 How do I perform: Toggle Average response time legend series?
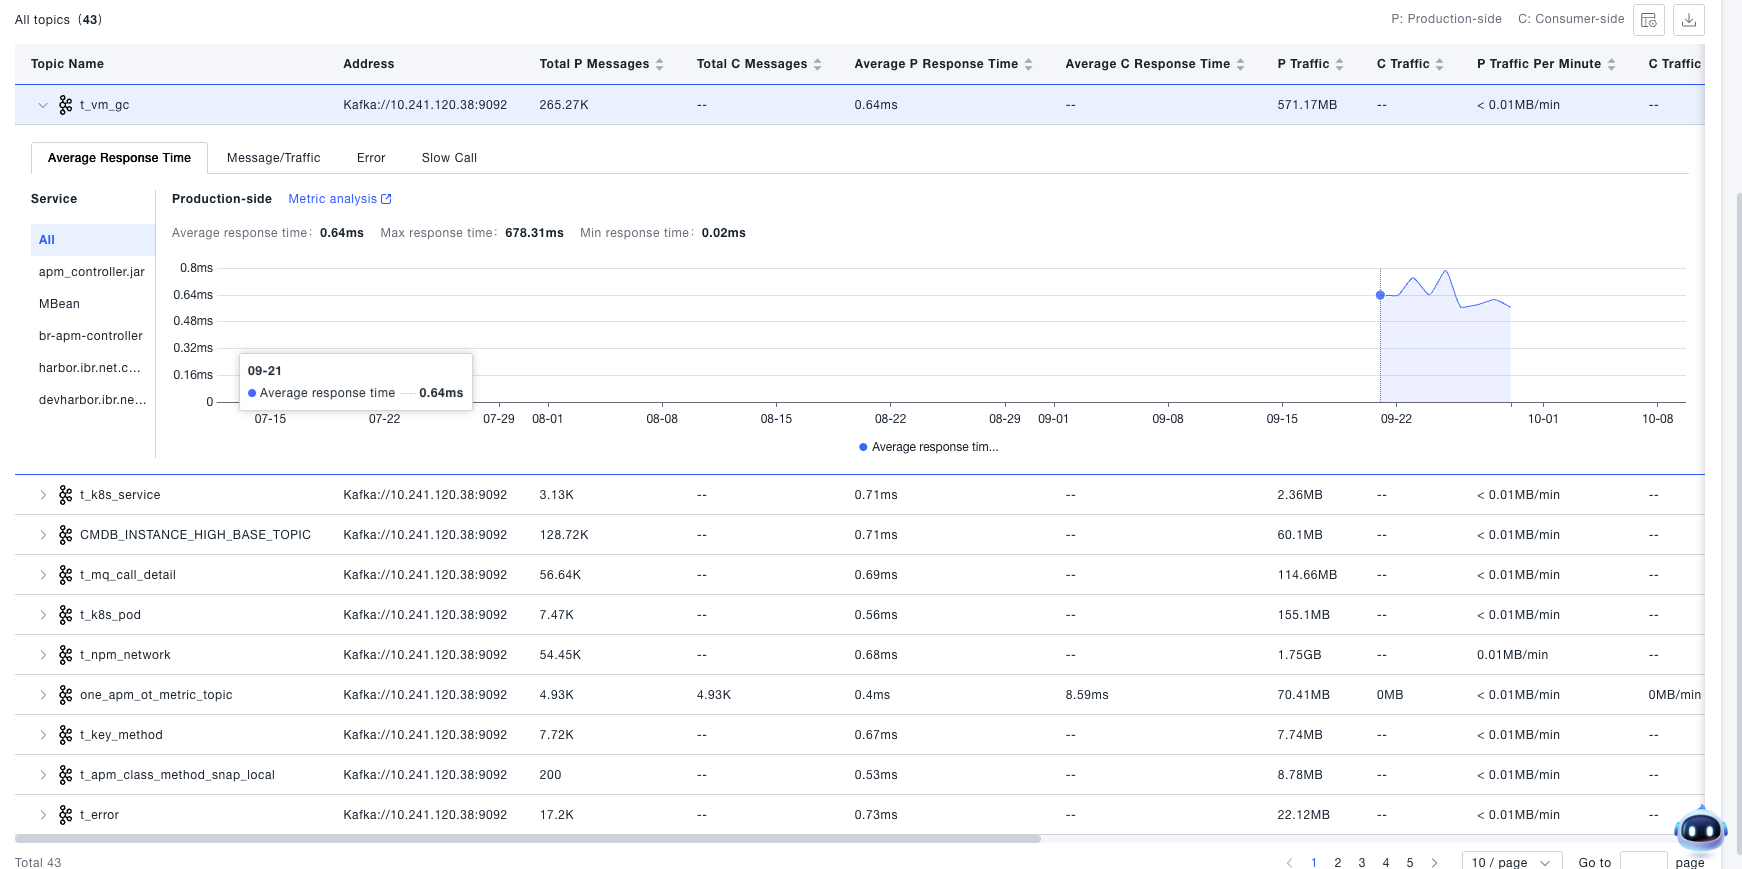click(928, 447)
